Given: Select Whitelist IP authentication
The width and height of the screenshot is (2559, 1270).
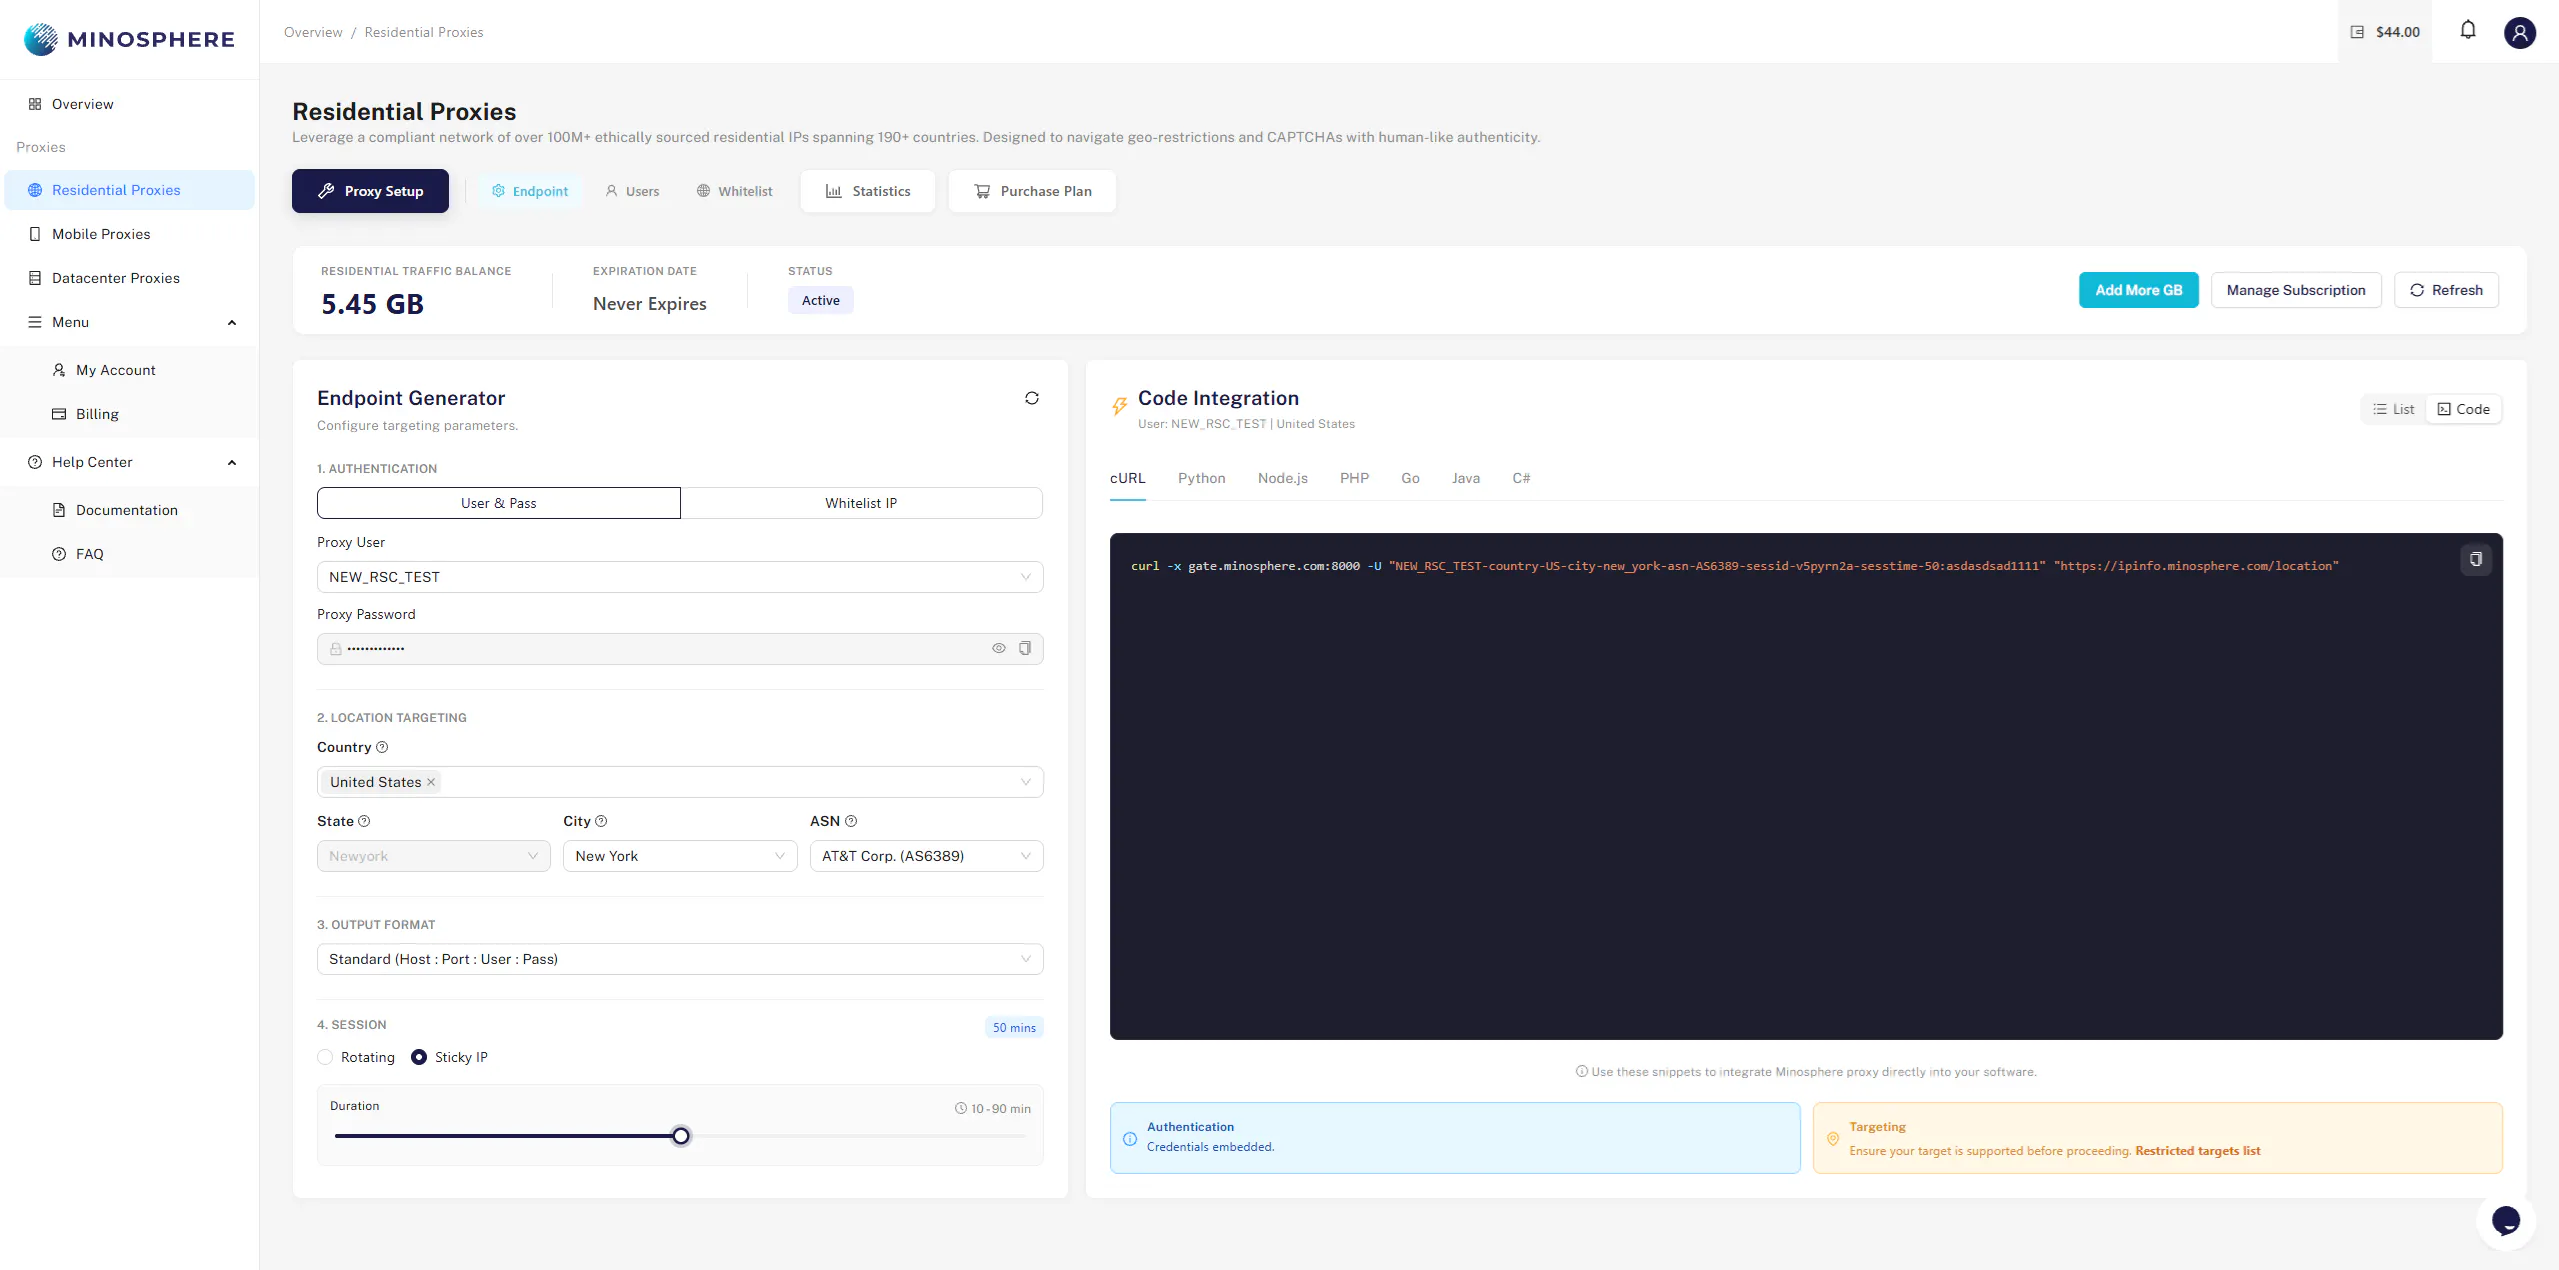Looking at the screenshot, I should click(861, 503).
